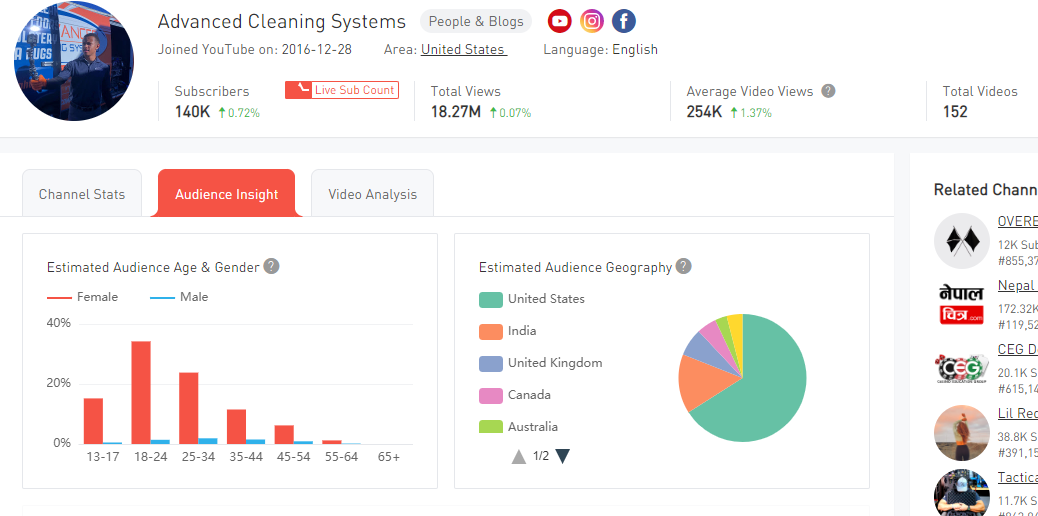Open the channel's Instagram icon link
The height and width of the screenshot is (516, 1038).
point(592,21)
